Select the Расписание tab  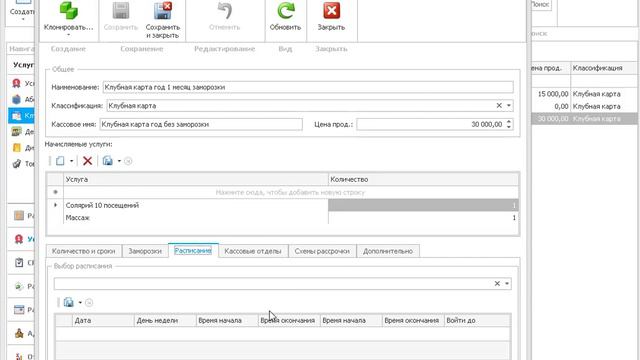[193, 251]
